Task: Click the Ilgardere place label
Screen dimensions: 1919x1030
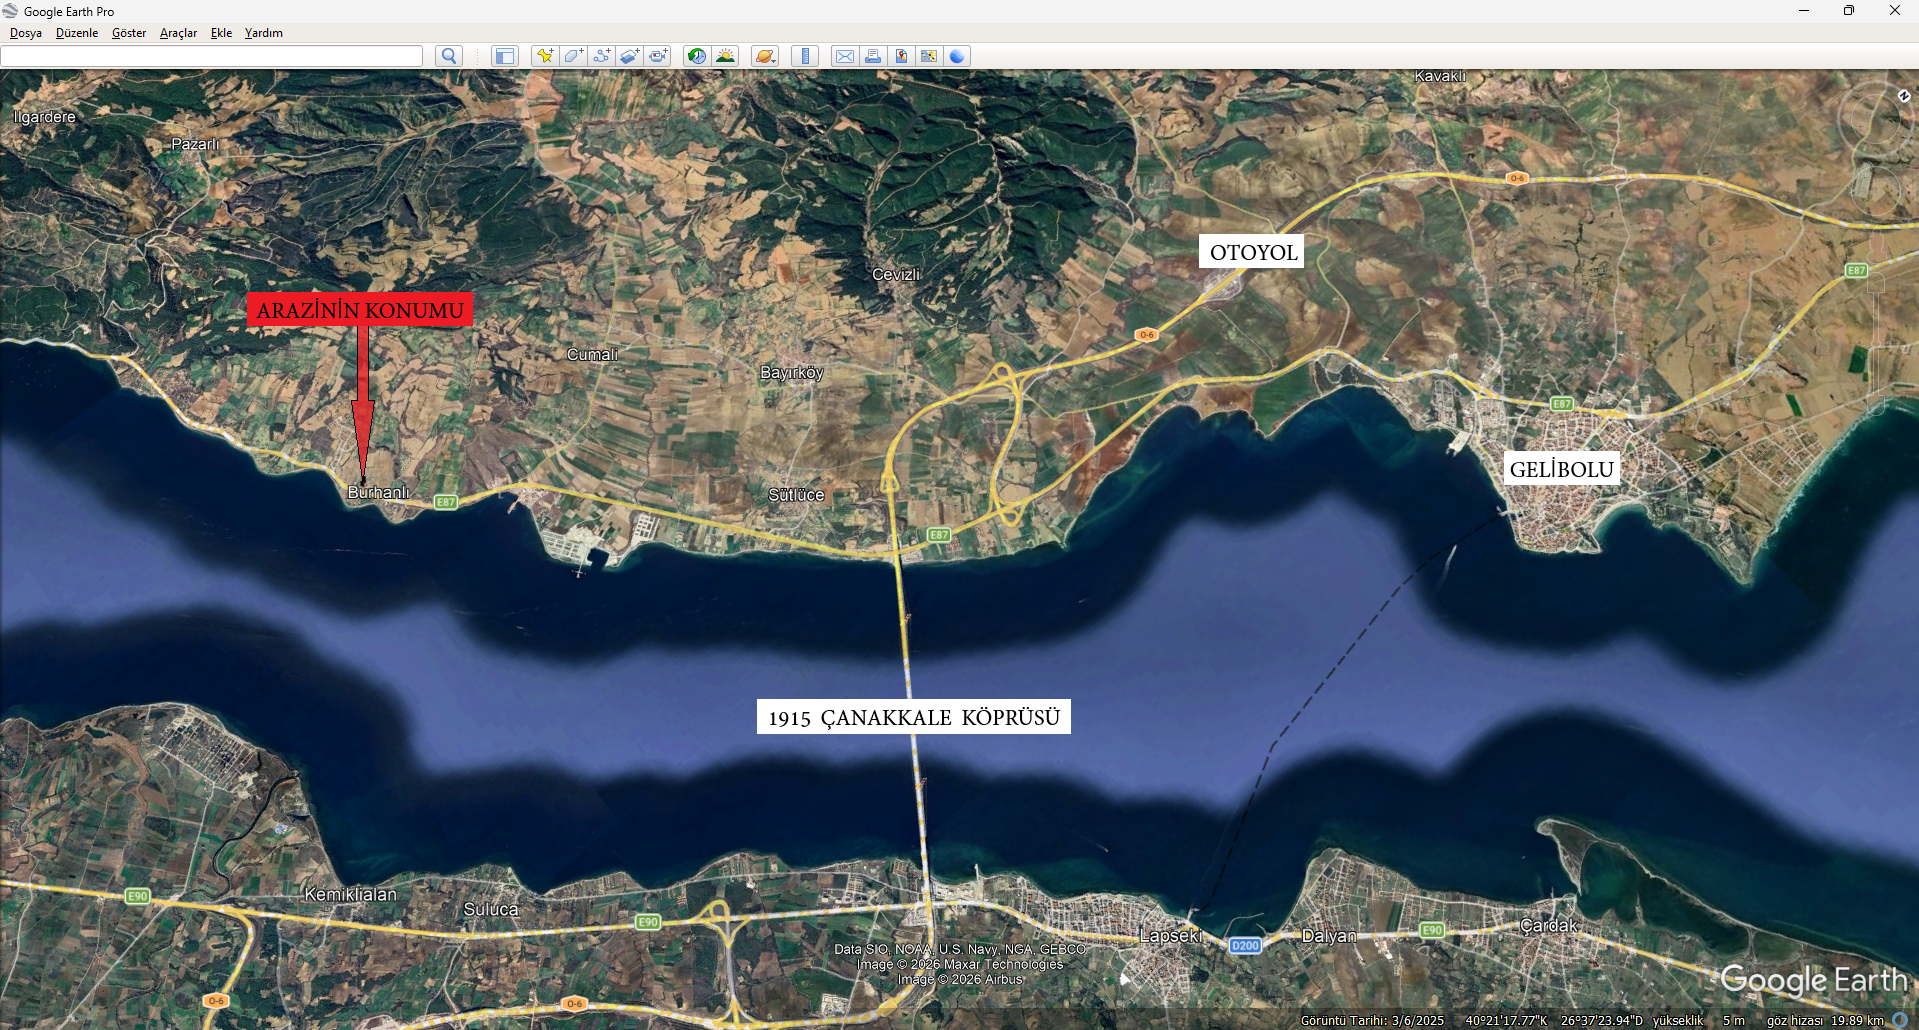Action: pyautogui.click(x=45, y=117)
